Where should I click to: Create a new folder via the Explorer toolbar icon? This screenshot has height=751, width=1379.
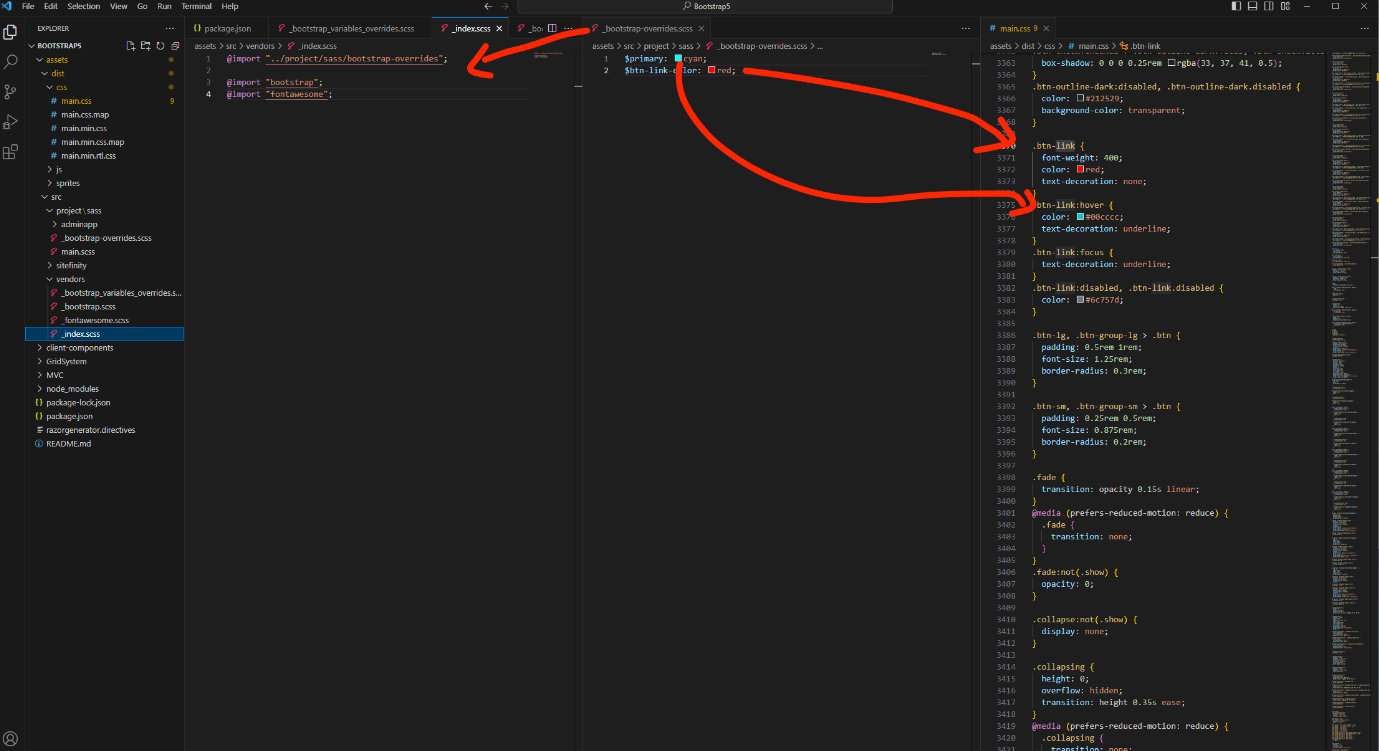coord(144,45)
